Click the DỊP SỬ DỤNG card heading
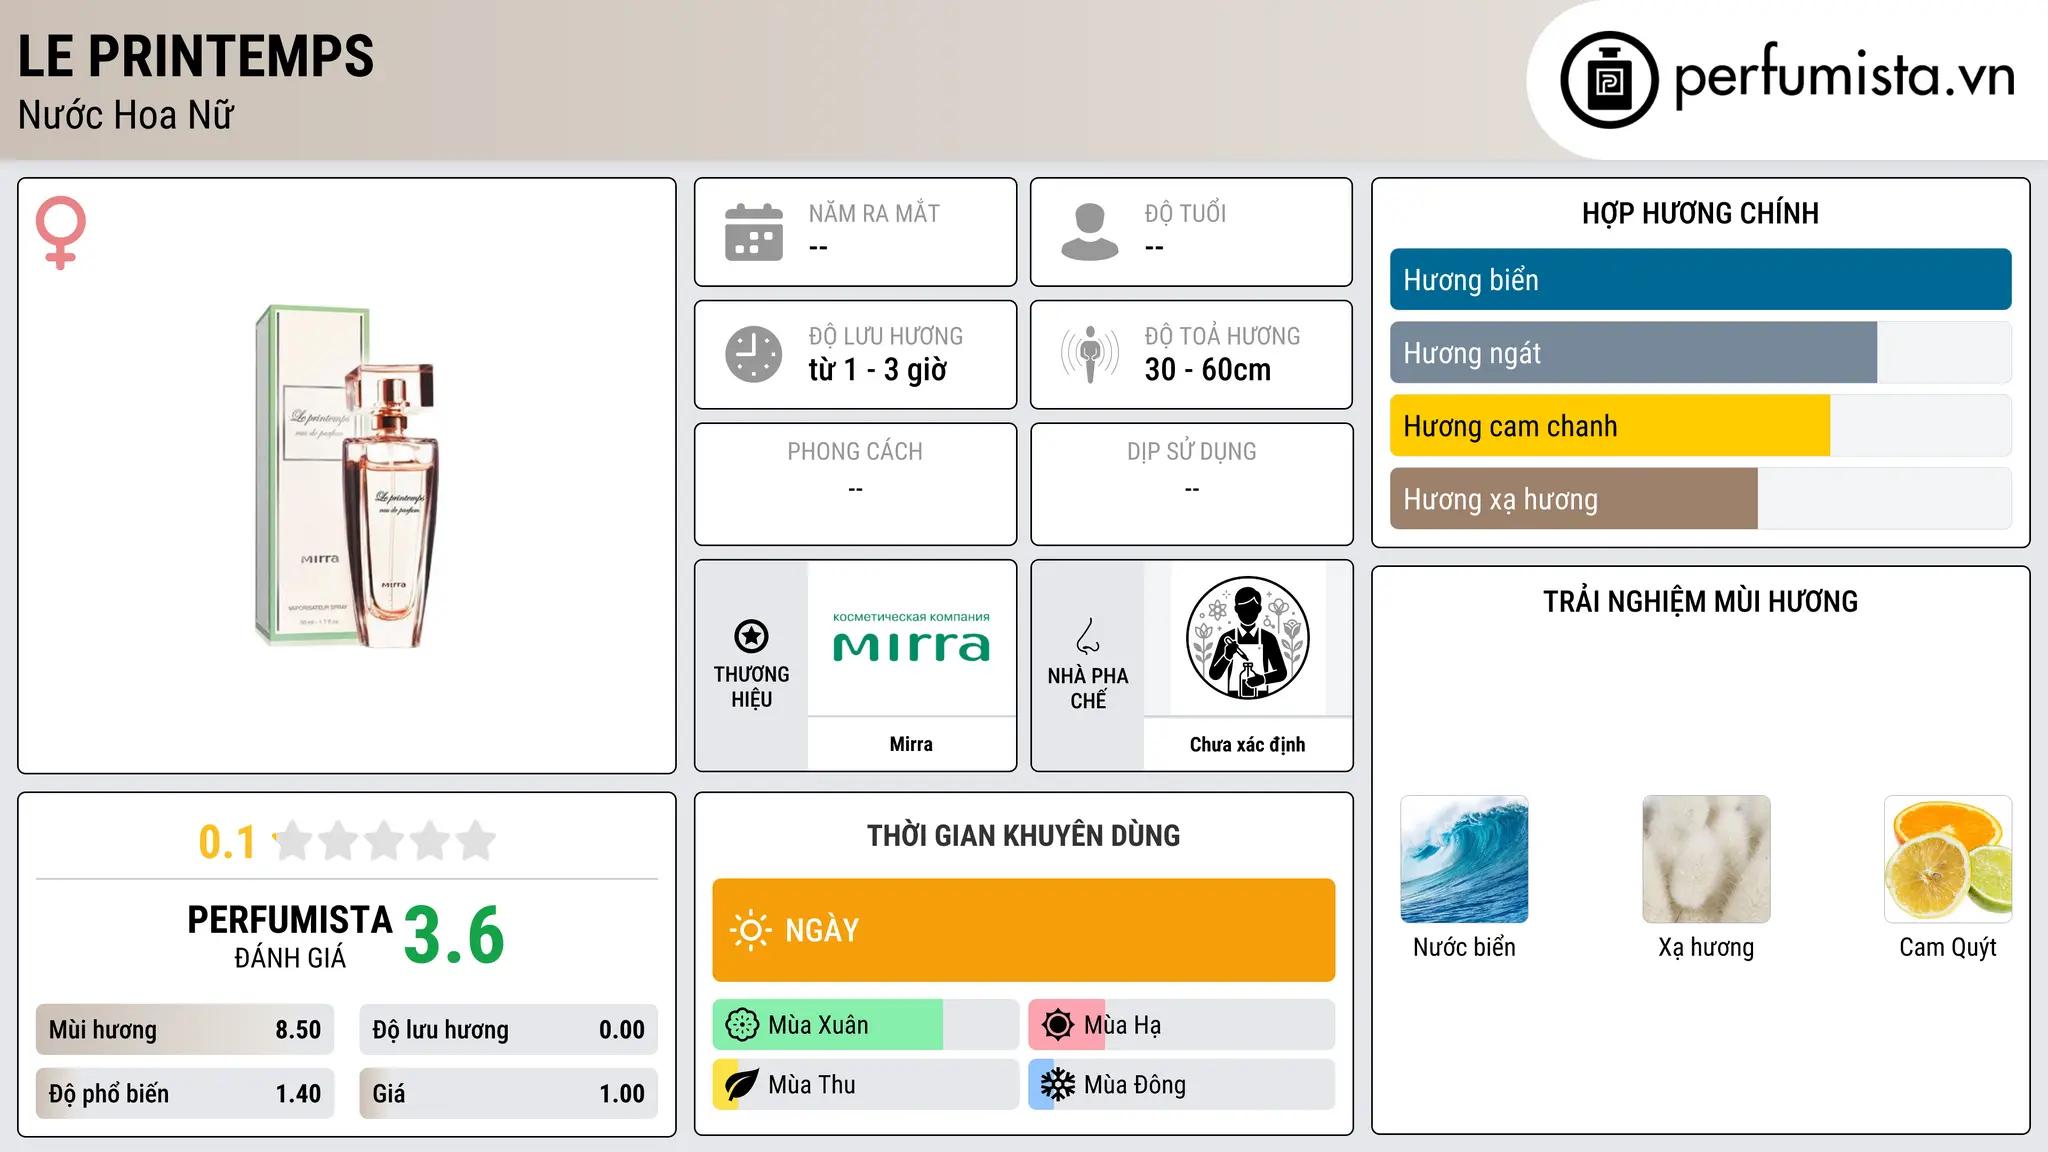 (x=1192, y=451)
